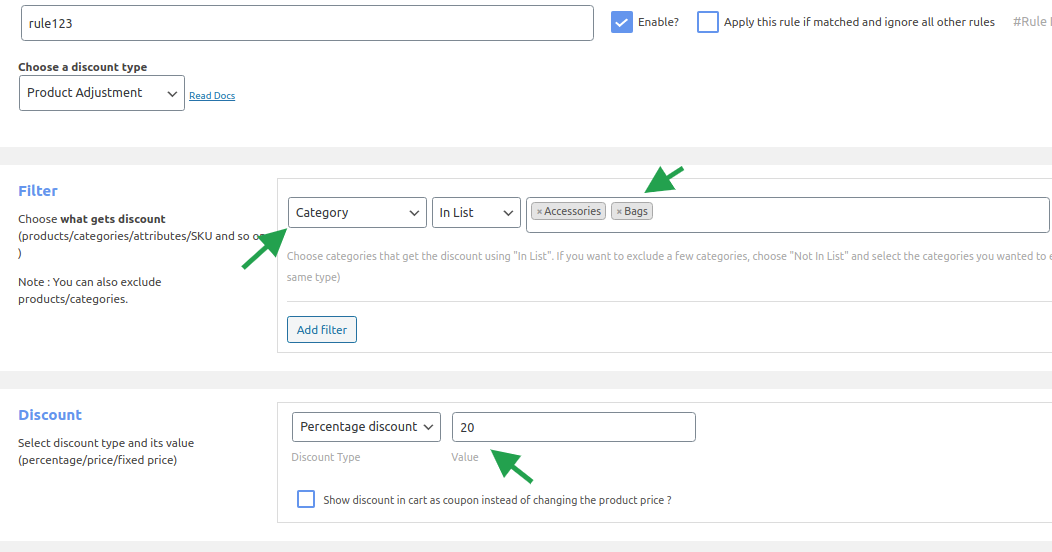Expand the Percentage discount dropdown
1052x552 pixels.
366,427
